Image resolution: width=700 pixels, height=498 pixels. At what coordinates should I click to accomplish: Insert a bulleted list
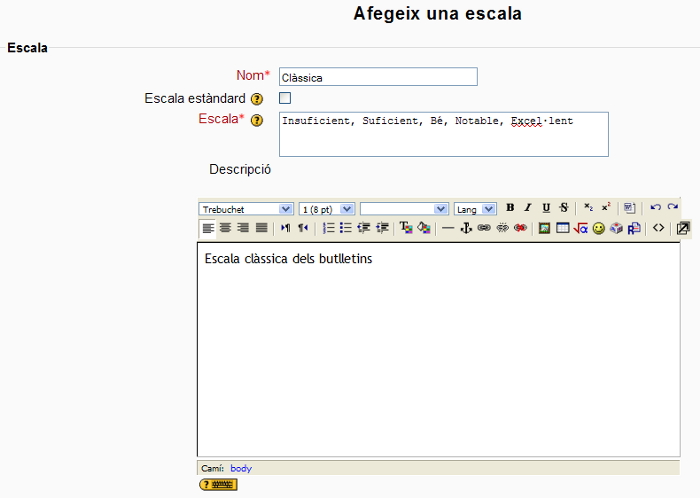[346, 228]
